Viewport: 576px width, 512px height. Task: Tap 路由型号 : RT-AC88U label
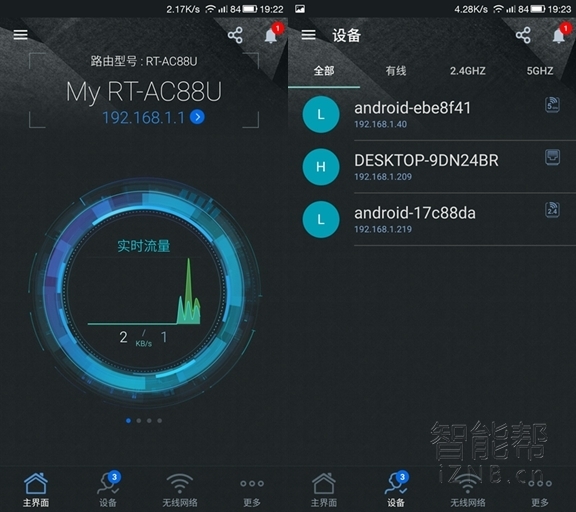[144, 61]
